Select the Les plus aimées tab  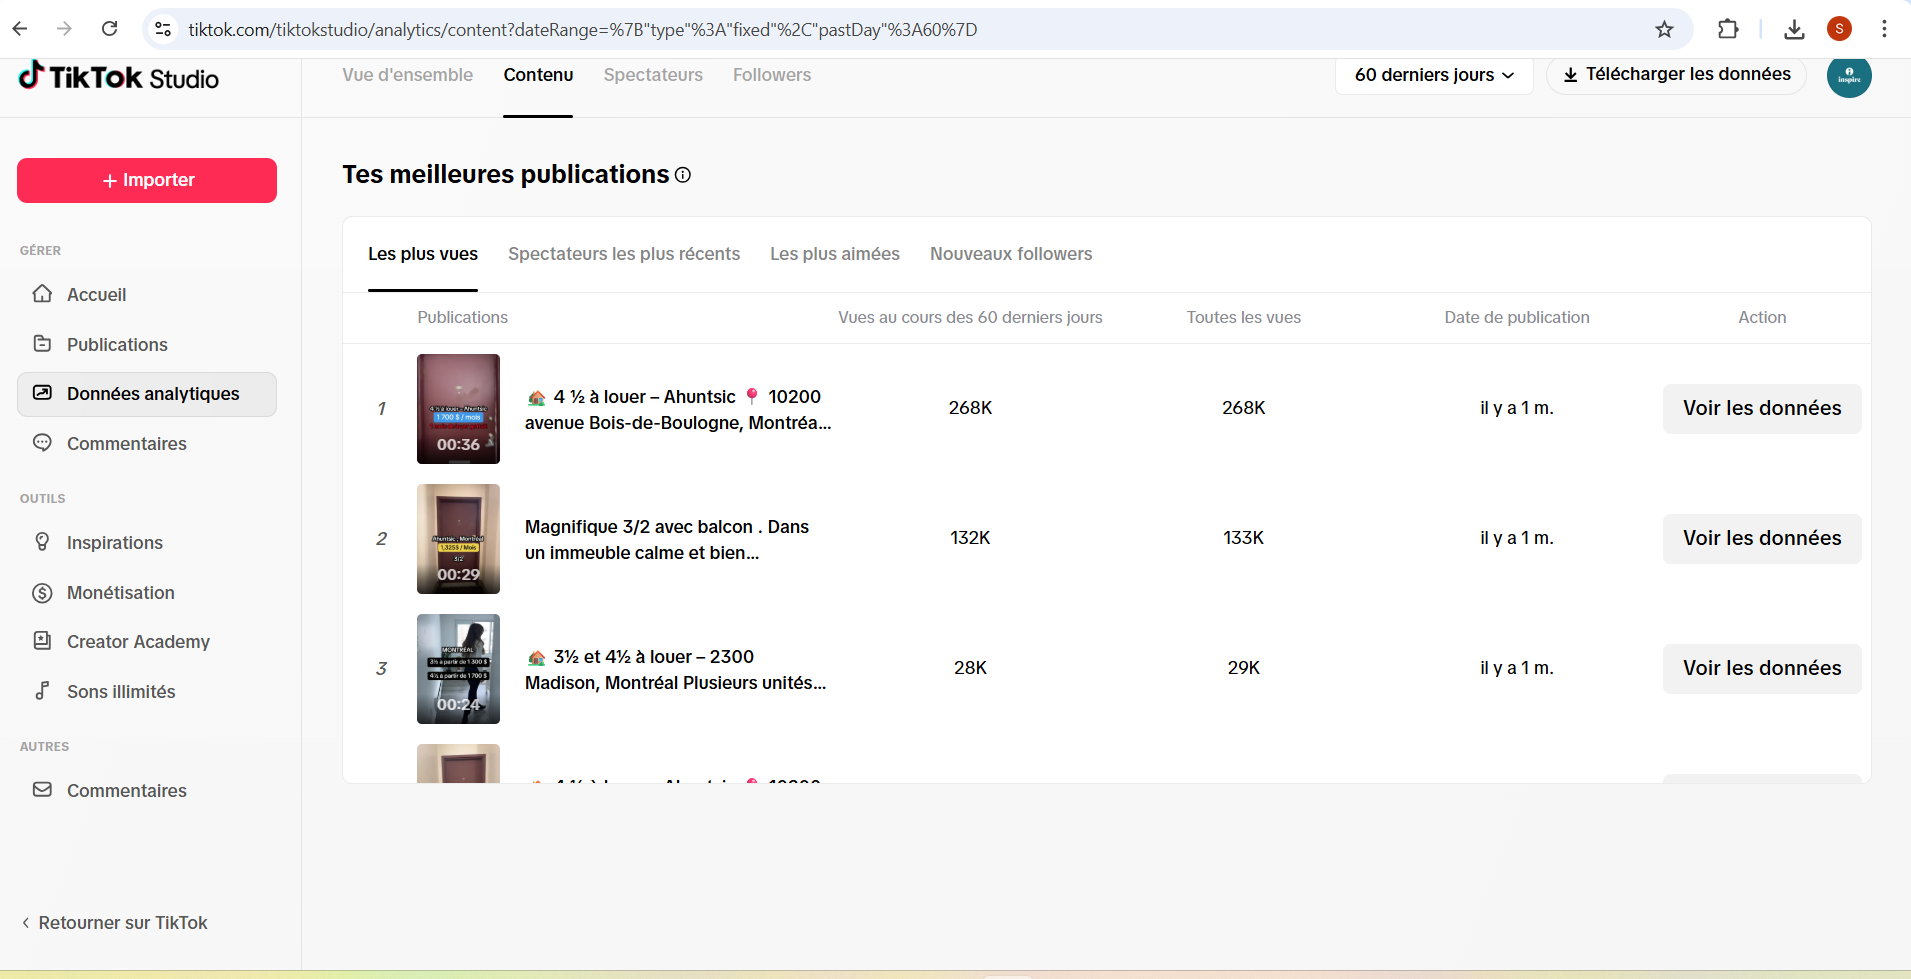[834, 254]
